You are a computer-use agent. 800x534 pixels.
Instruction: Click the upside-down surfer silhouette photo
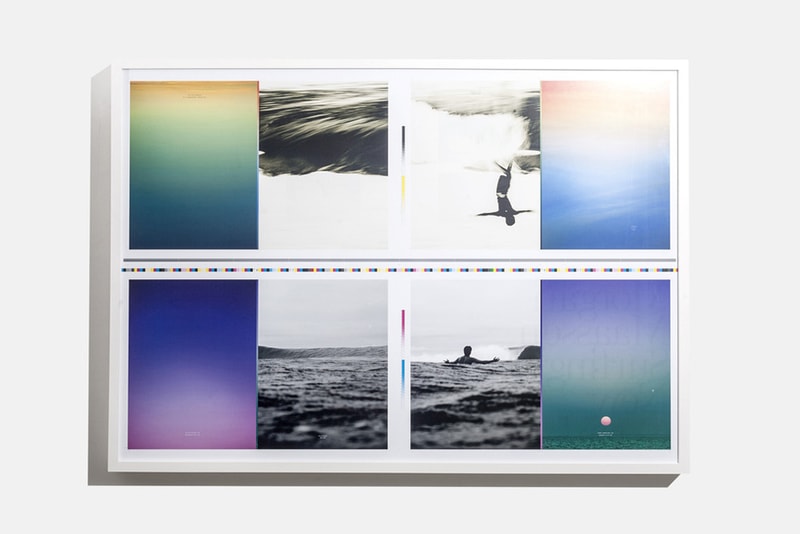tap(476, 165)
